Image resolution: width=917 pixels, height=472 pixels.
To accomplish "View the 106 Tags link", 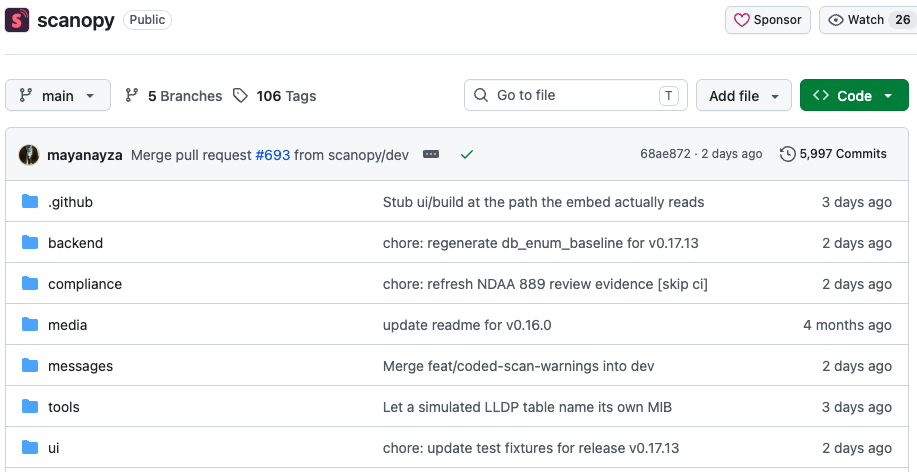I will pos(274,96).
